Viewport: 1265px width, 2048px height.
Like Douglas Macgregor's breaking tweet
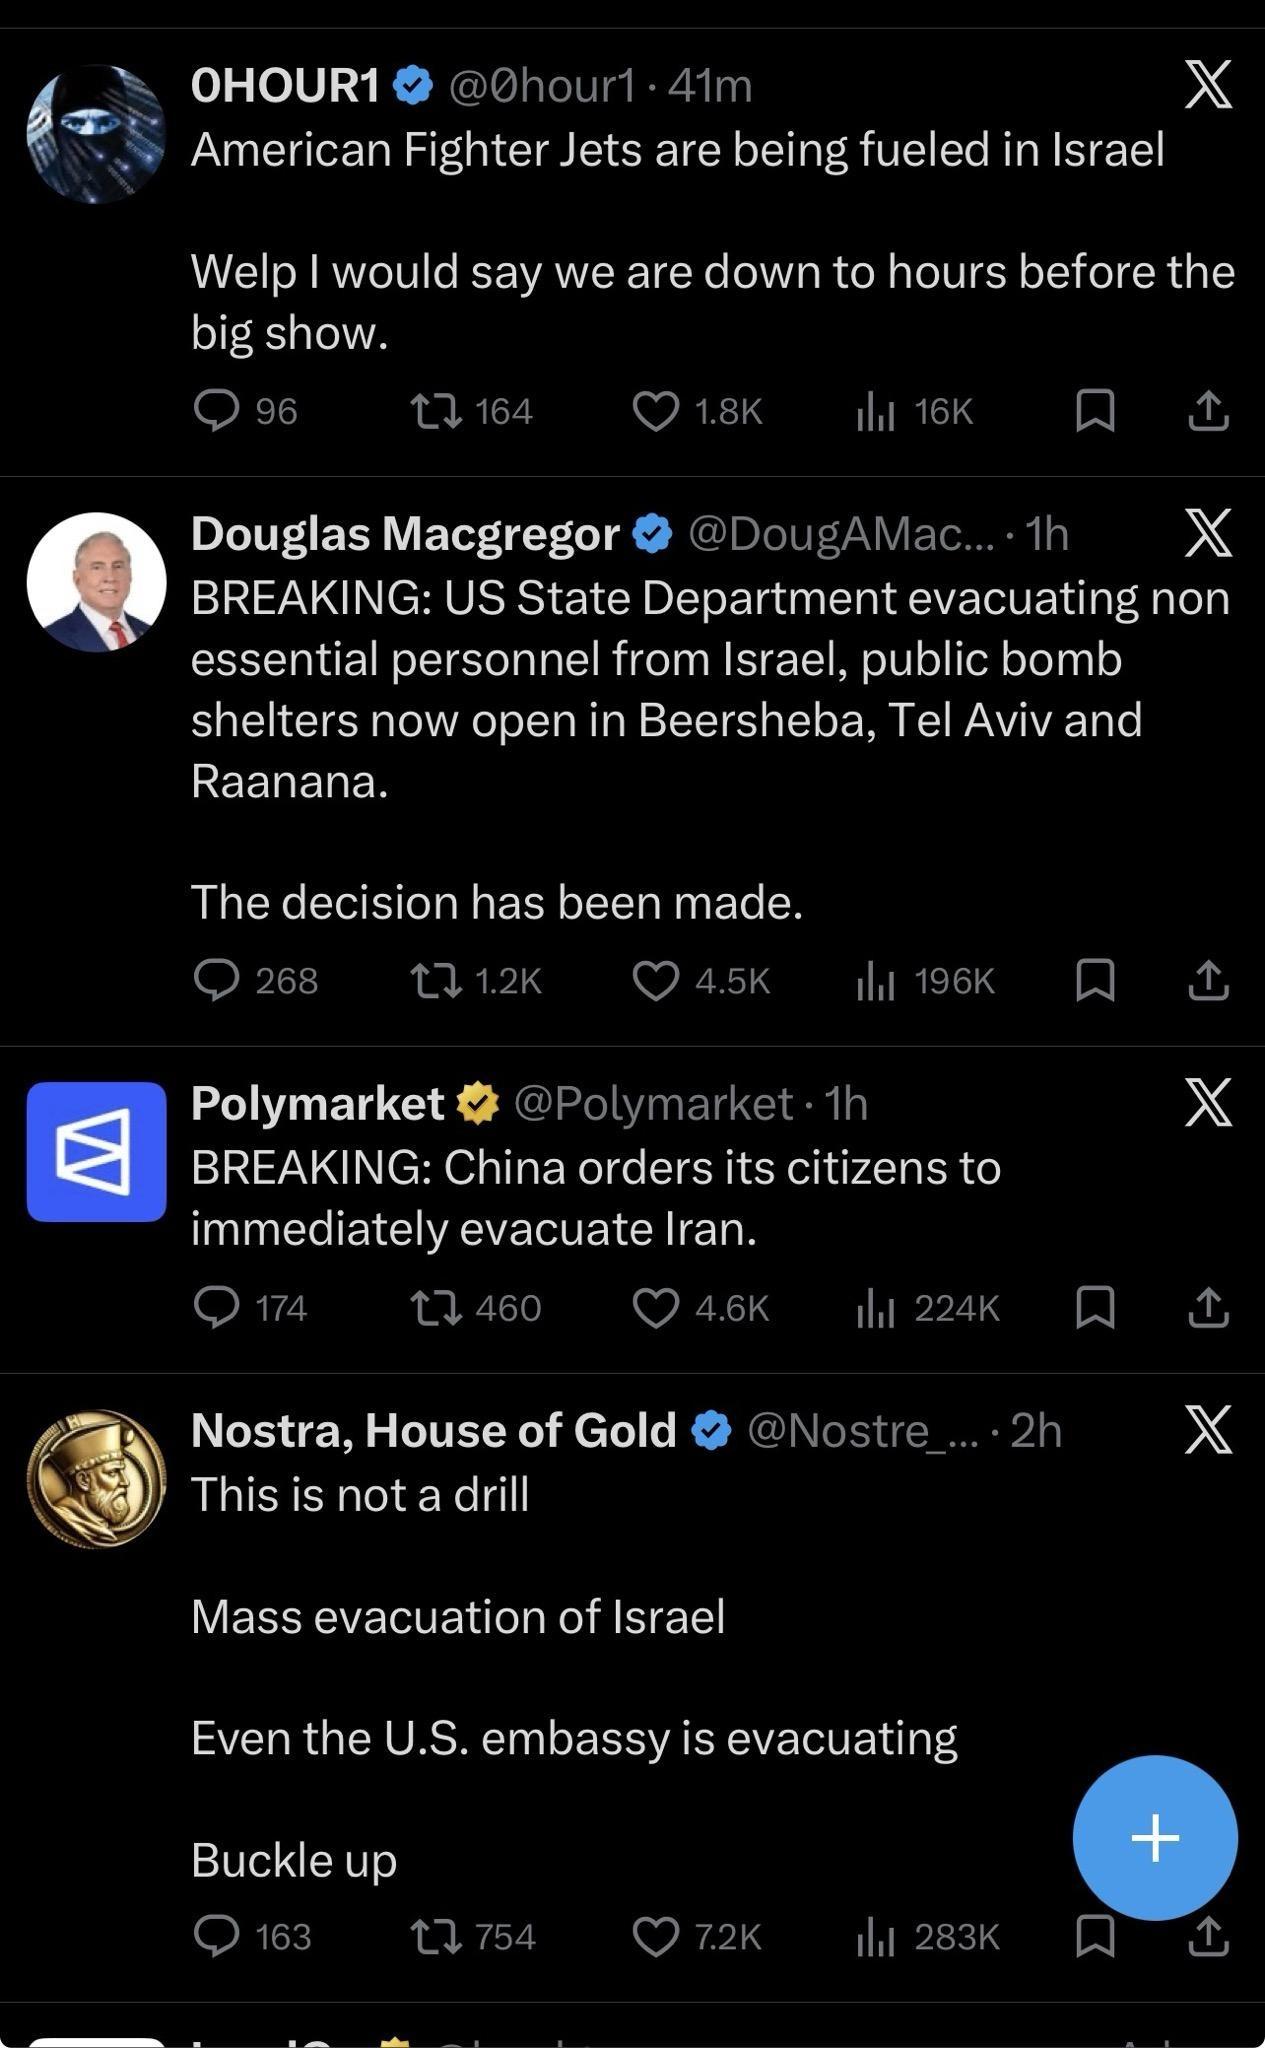656,980
